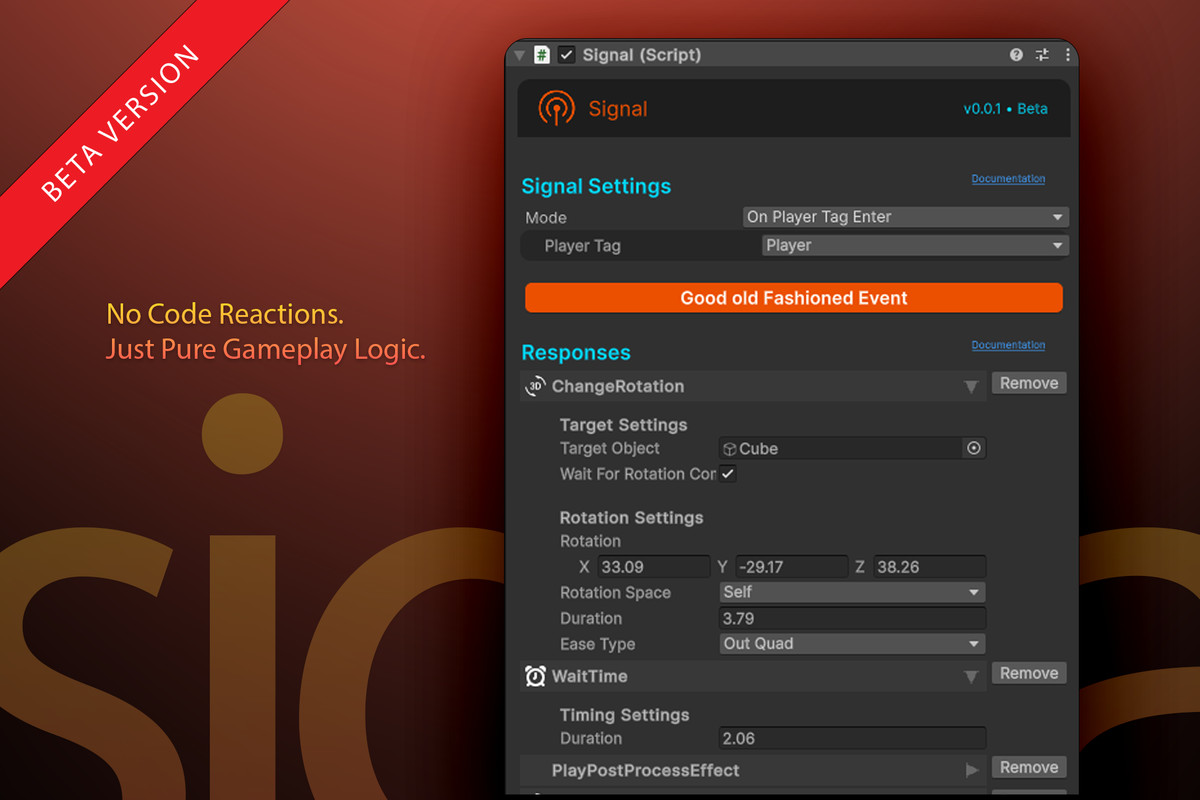Click the Ease Type property label
Viewport: 1200px width, 800px height.
[x=597, y=644]
